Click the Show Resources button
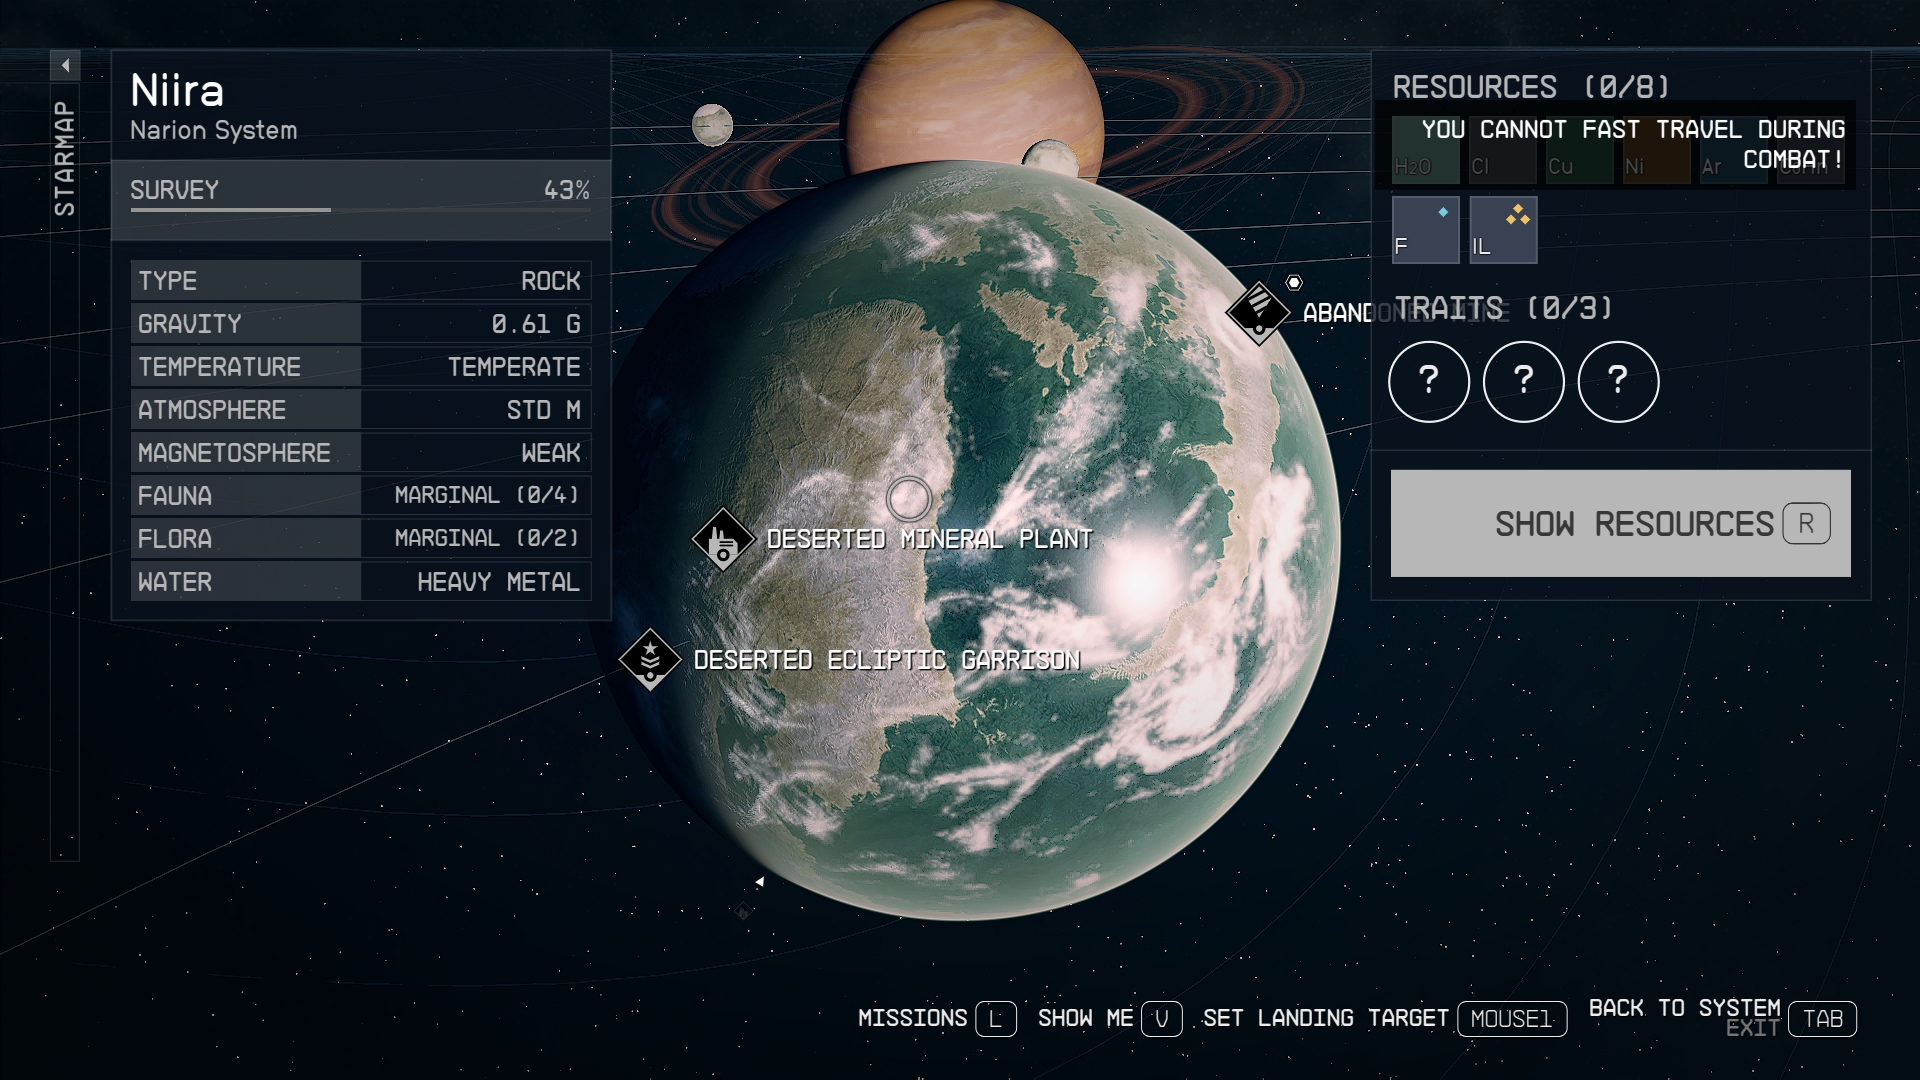Viewport: 1920px width, 1080px height. 1620,523
